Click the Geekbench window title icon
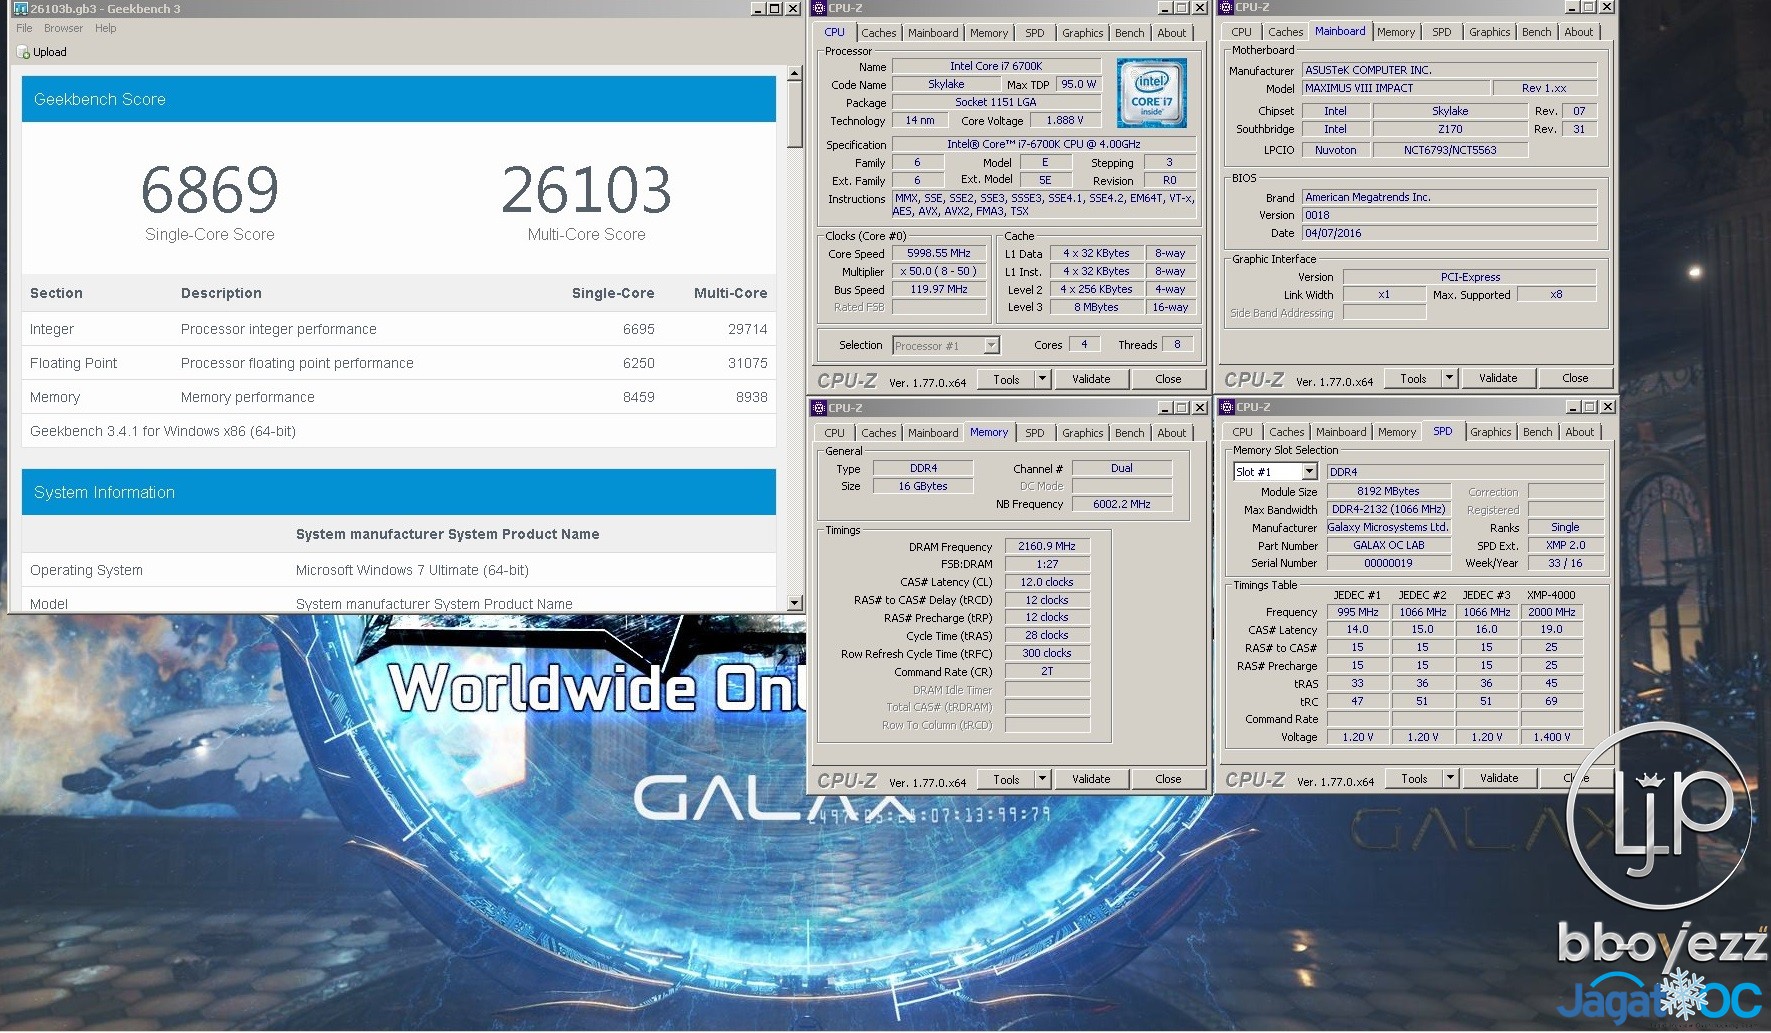The image size is (1771, 1033). coord(20,8)
